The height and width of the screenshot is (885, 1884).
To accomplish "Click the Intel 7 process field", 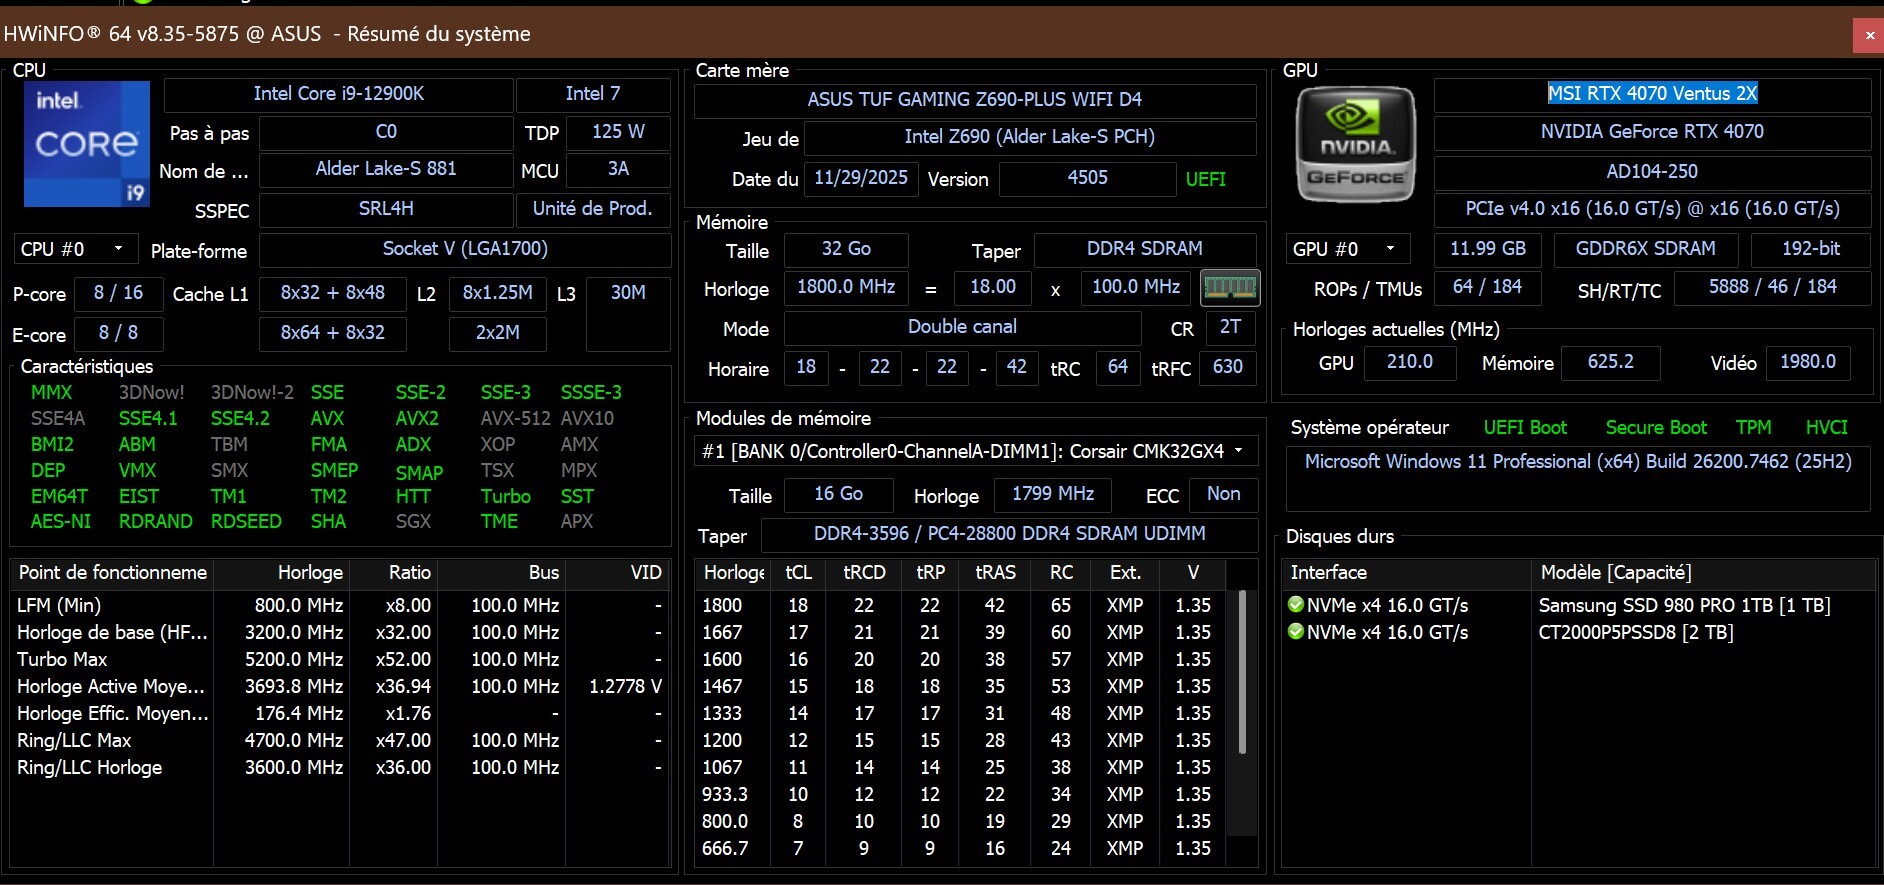I will coord(593,94).
